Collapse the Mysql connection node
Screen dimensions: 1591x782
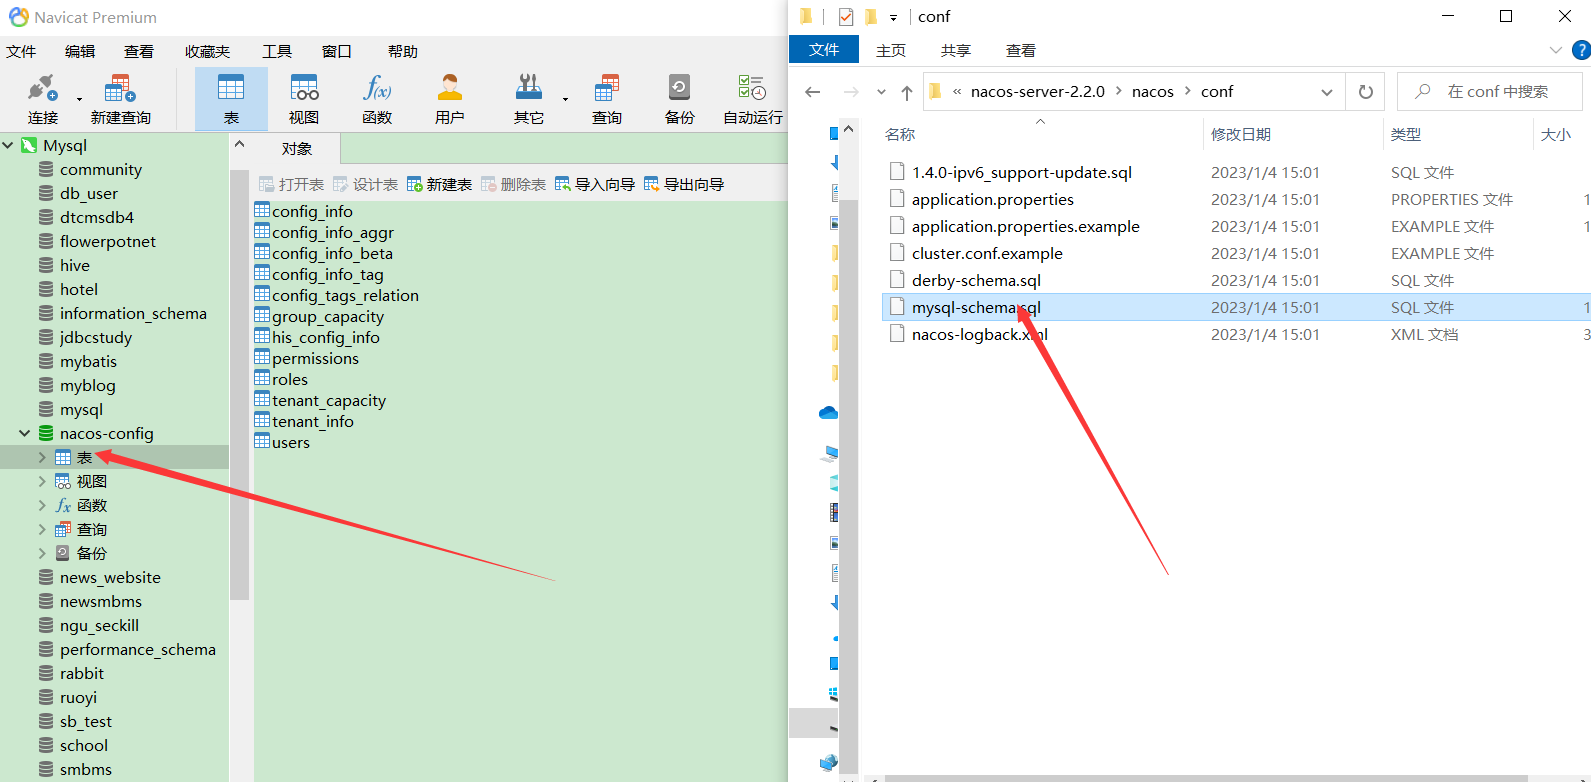pyautogui.click(x=8, y=145)
